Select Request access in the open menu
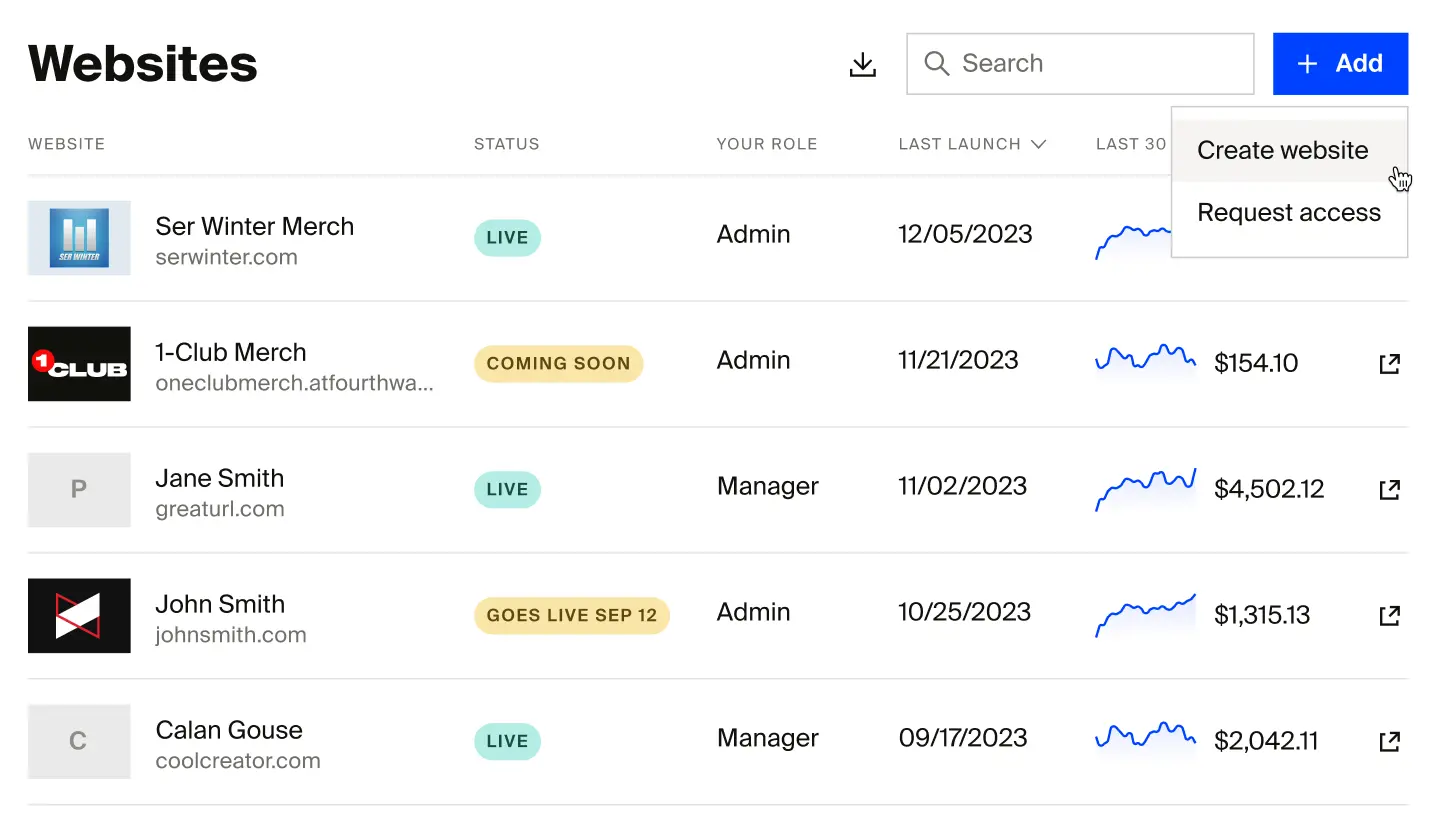1436x832 pixels. click(x=1288, y=212)
